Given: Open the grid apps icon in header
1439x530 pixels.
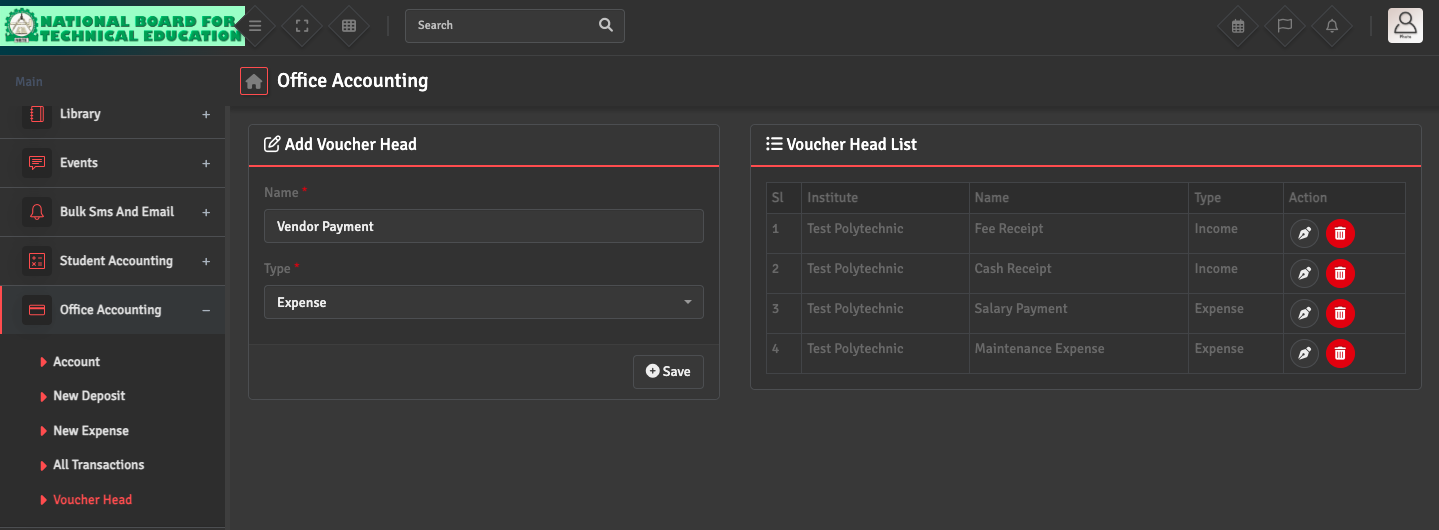Looking at the screenshot, I should [x=349, y=26].
